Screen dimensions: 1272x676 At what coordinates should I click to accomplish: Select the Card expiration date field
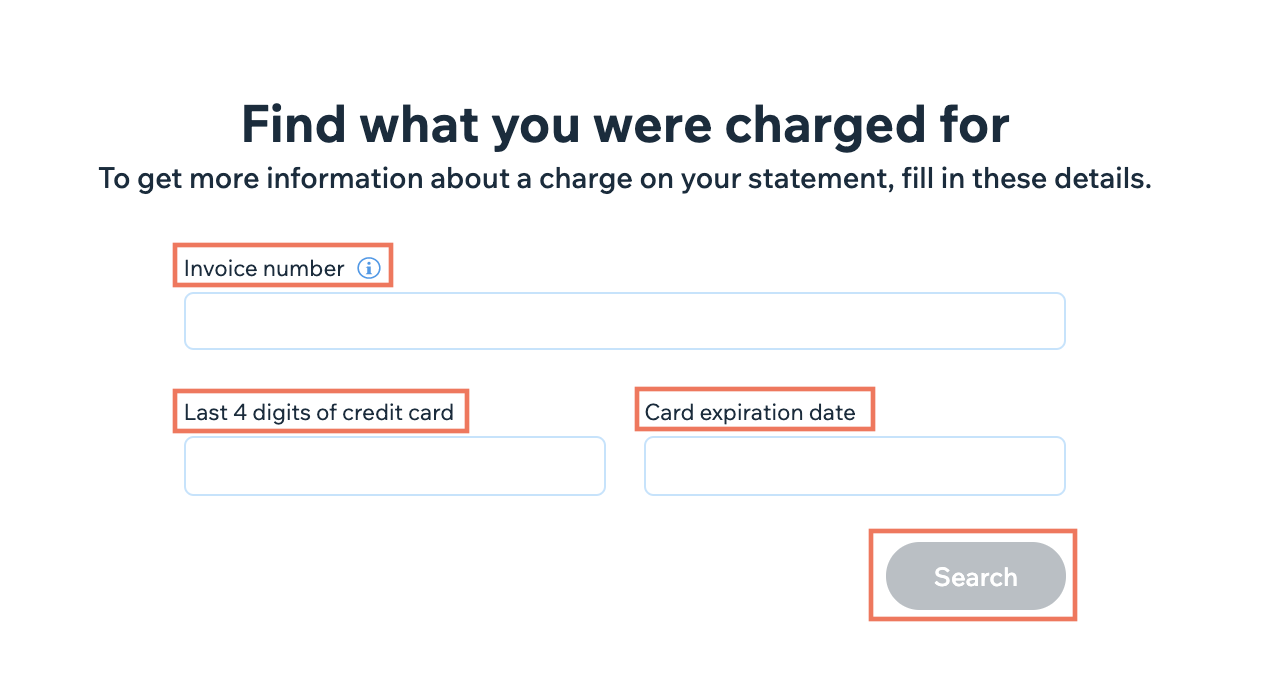coord(855,466)
